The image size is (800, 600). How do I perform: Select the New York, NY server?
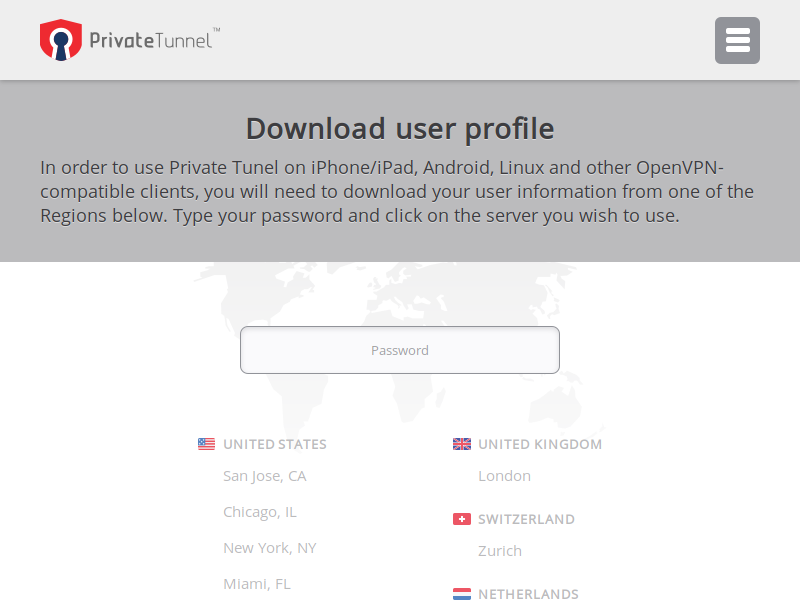pos(269,548)
